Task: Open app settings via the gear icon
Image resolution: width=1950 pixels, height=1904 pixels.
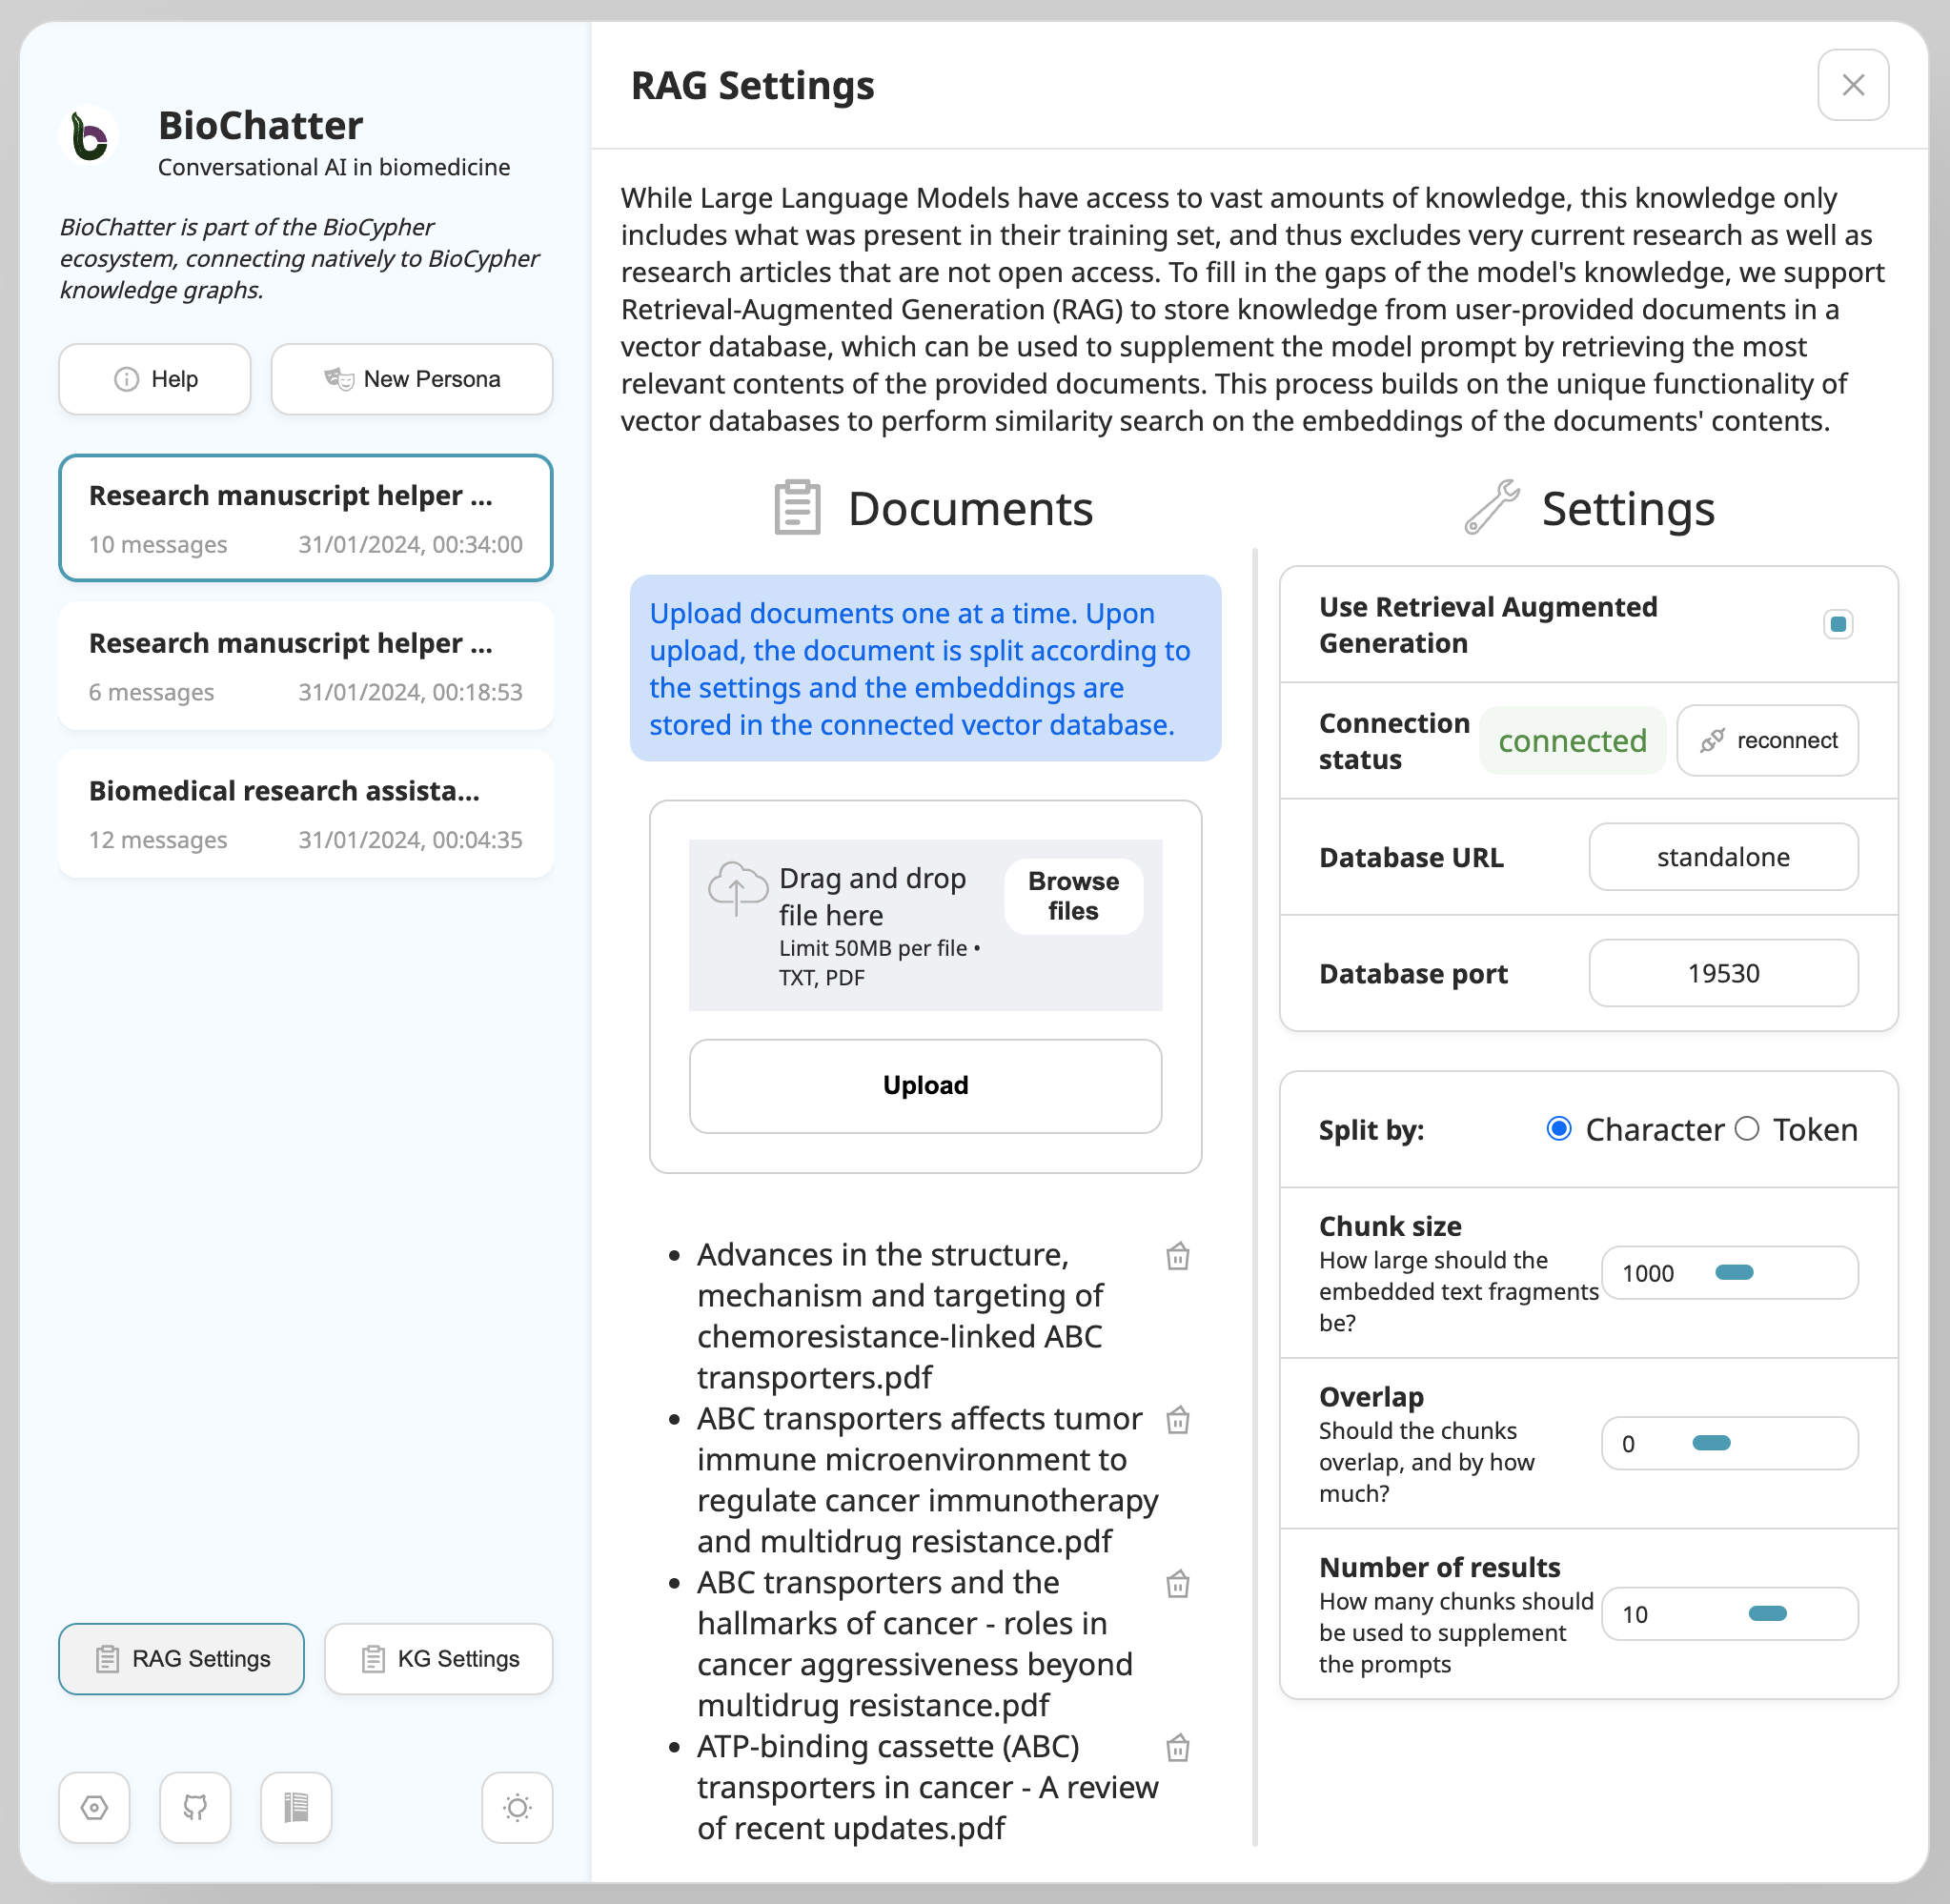Action: [x=93, y=1807]
